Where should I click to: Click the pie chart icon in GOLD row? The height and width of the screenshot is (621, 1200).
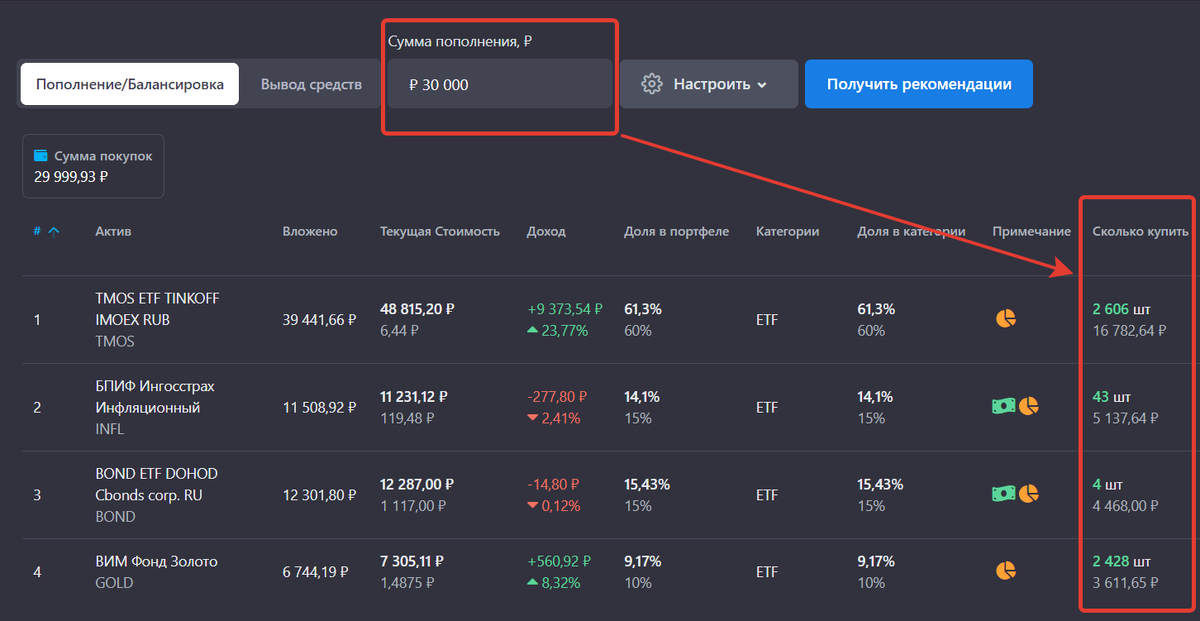(1005, 568)
